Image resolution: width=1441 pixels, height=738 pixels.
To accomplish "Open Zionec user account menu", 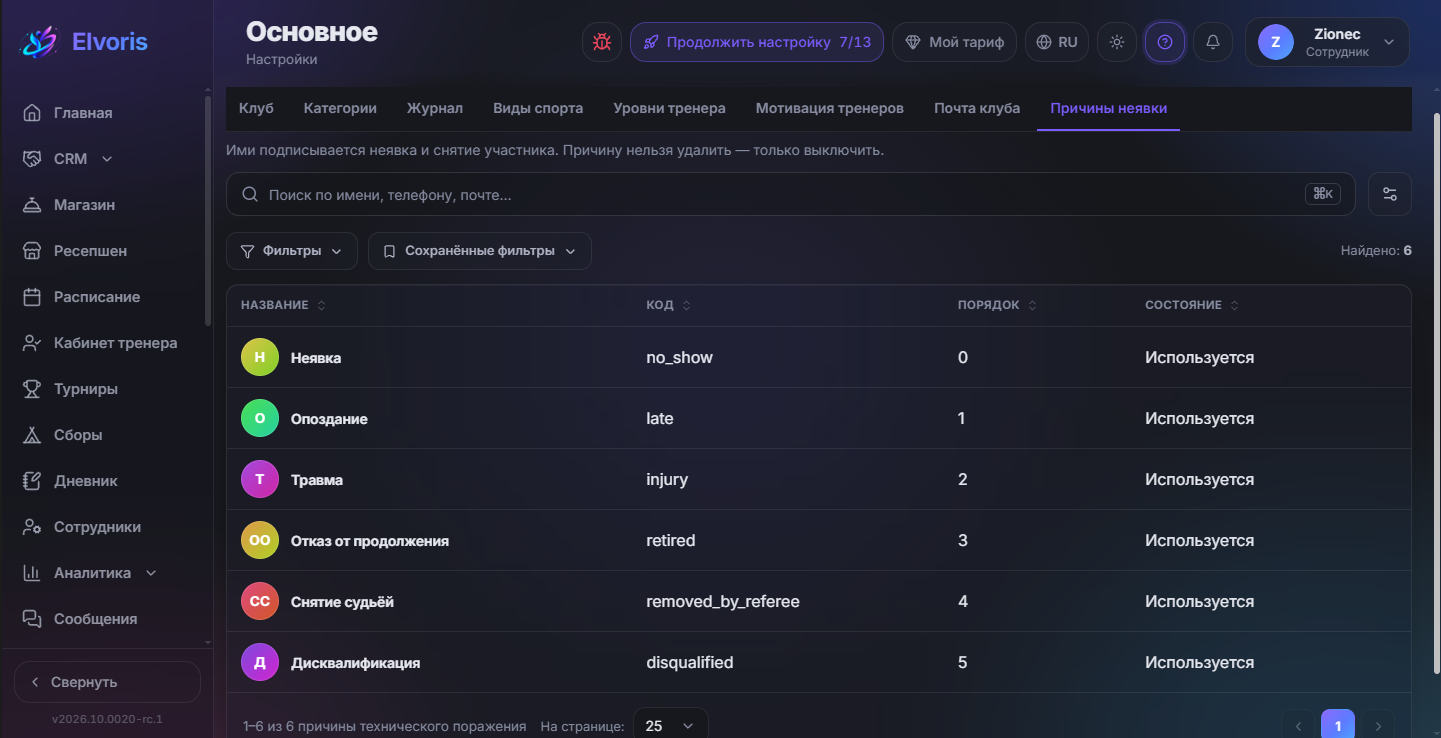I will [x=1327, y=42].
